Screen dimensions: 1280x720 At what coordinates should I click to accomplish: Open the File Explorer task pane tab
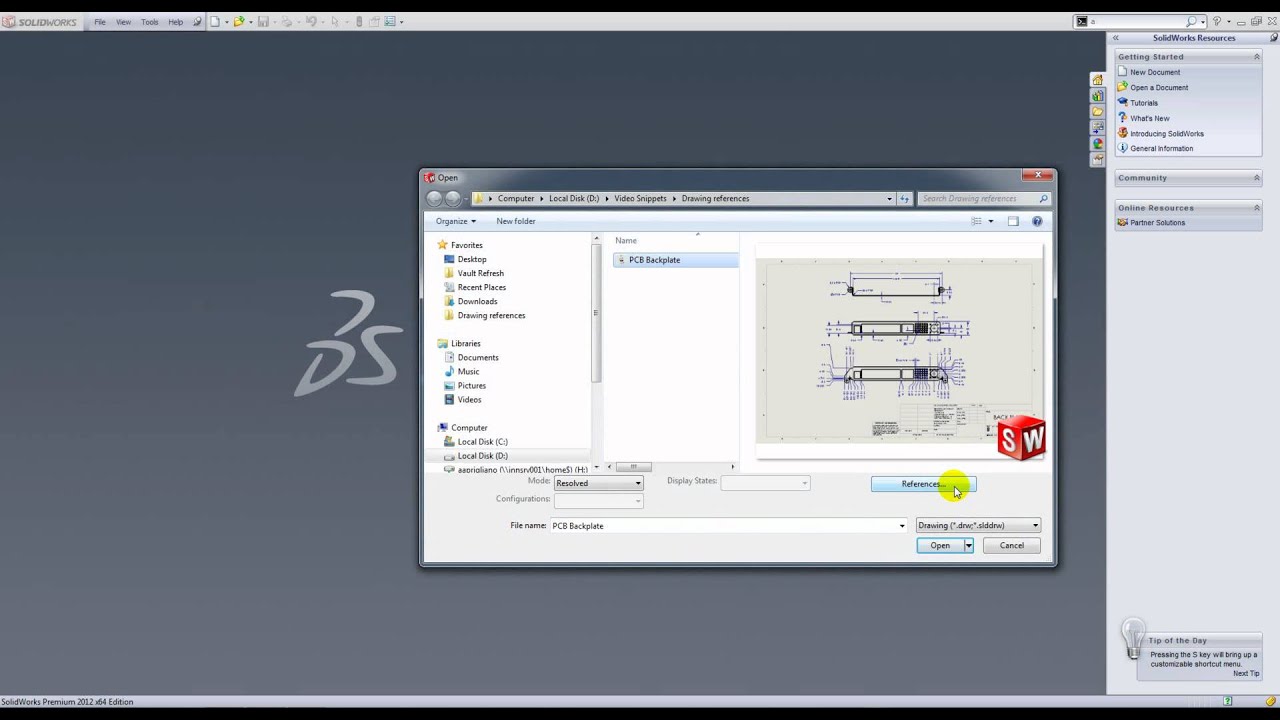pos(1097,112)
